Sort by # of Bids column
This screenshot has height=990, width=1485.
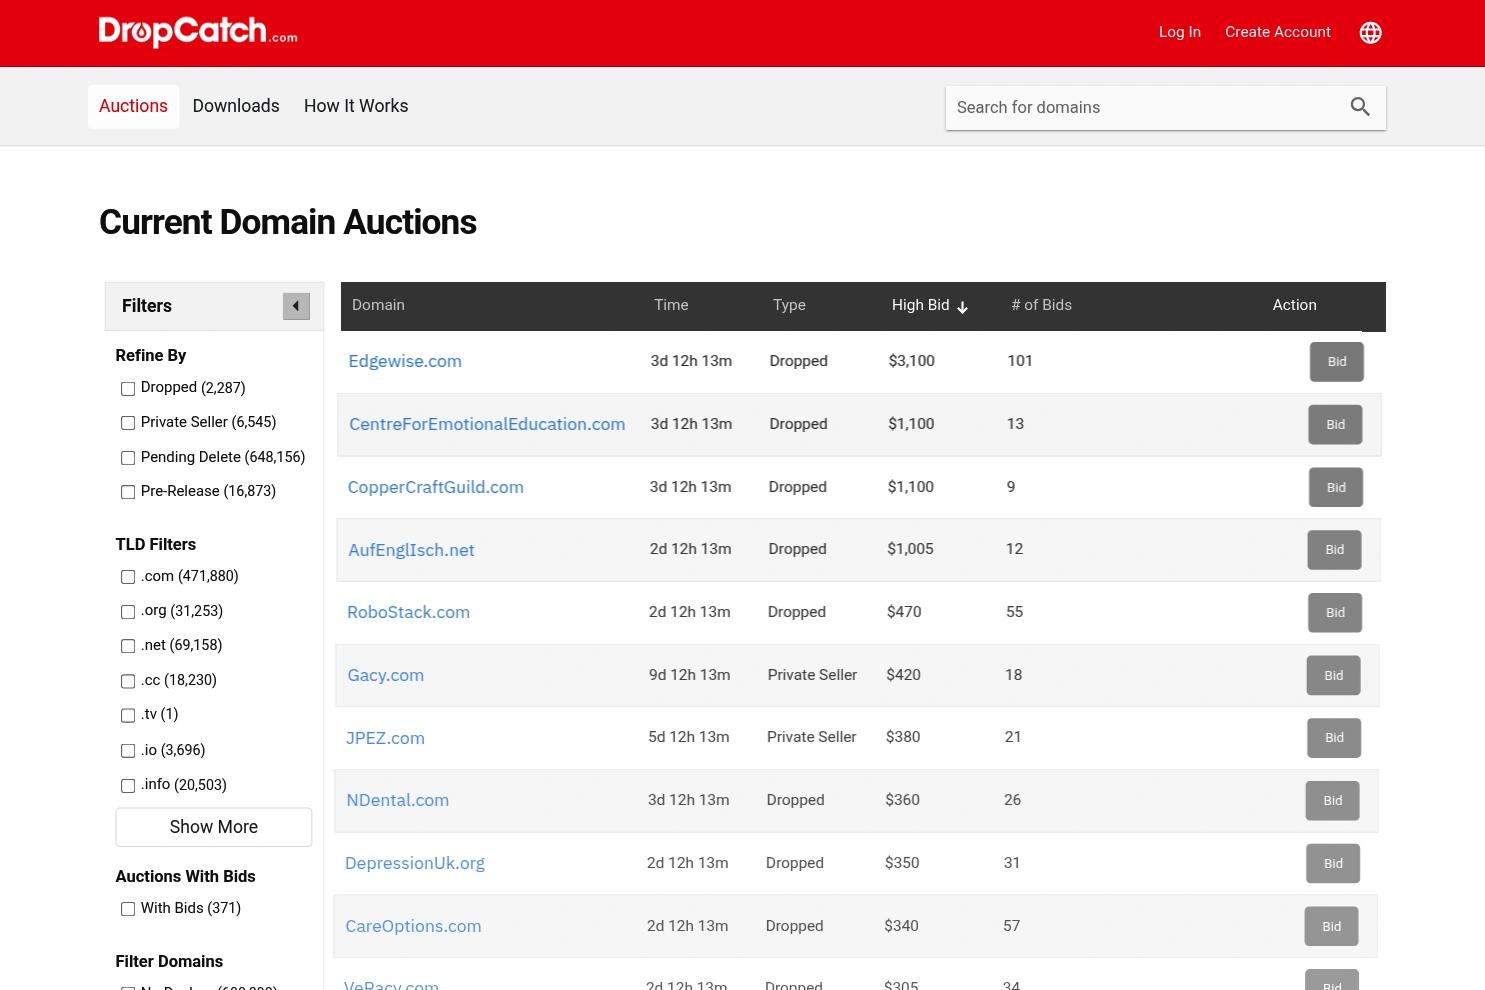(x=1041, y=305)
